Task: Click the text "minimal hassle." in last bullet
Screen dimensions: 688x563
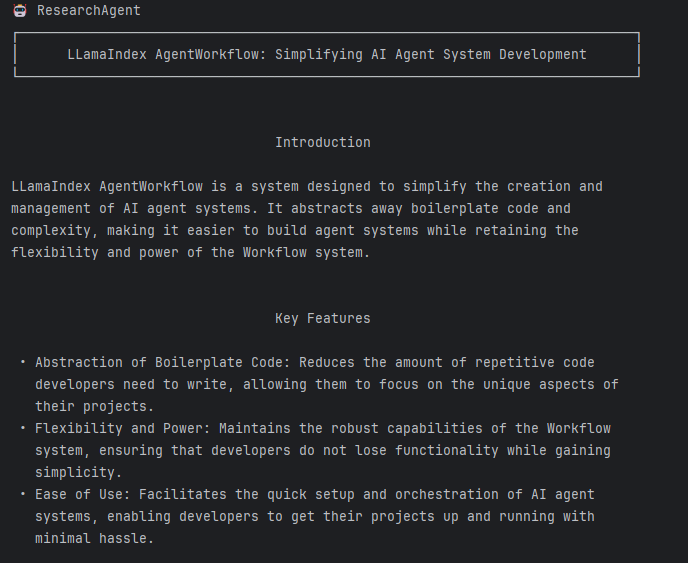Action: coord(95,538)
